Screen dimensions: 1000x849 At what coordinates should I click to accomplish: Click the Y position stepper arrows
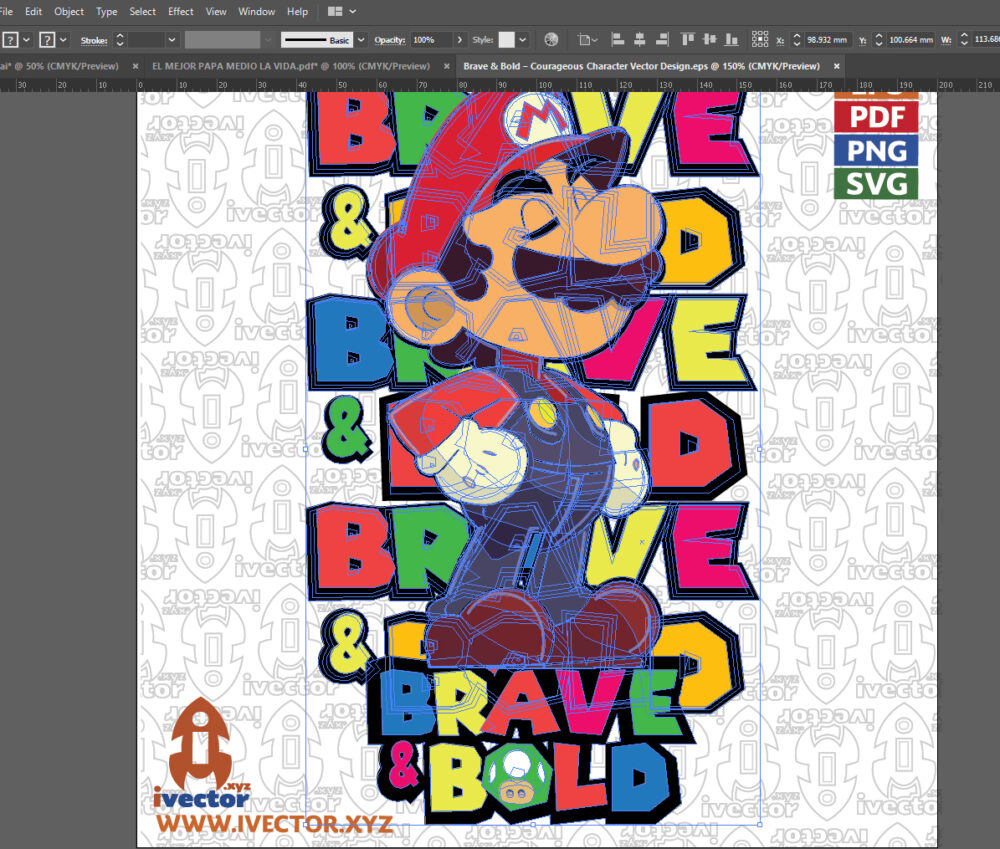coord(878,40)
